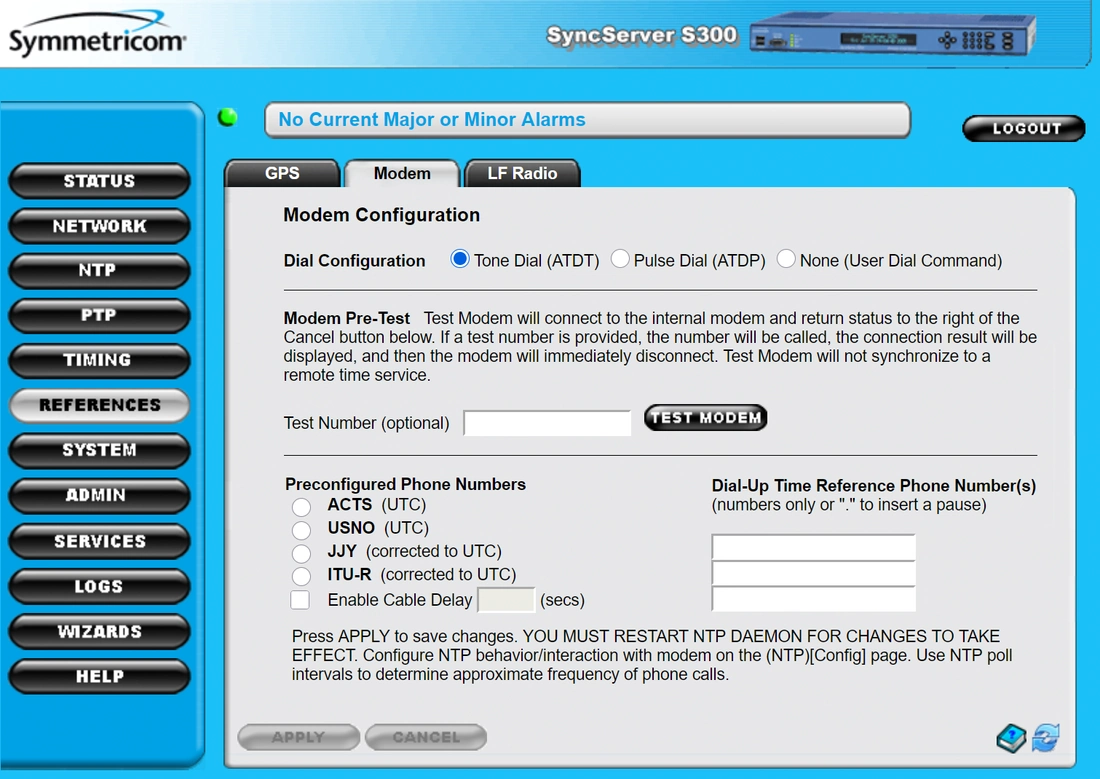The image size is (1100, 779).
Task: Open the PTP menu
Action: pos(100,316)
